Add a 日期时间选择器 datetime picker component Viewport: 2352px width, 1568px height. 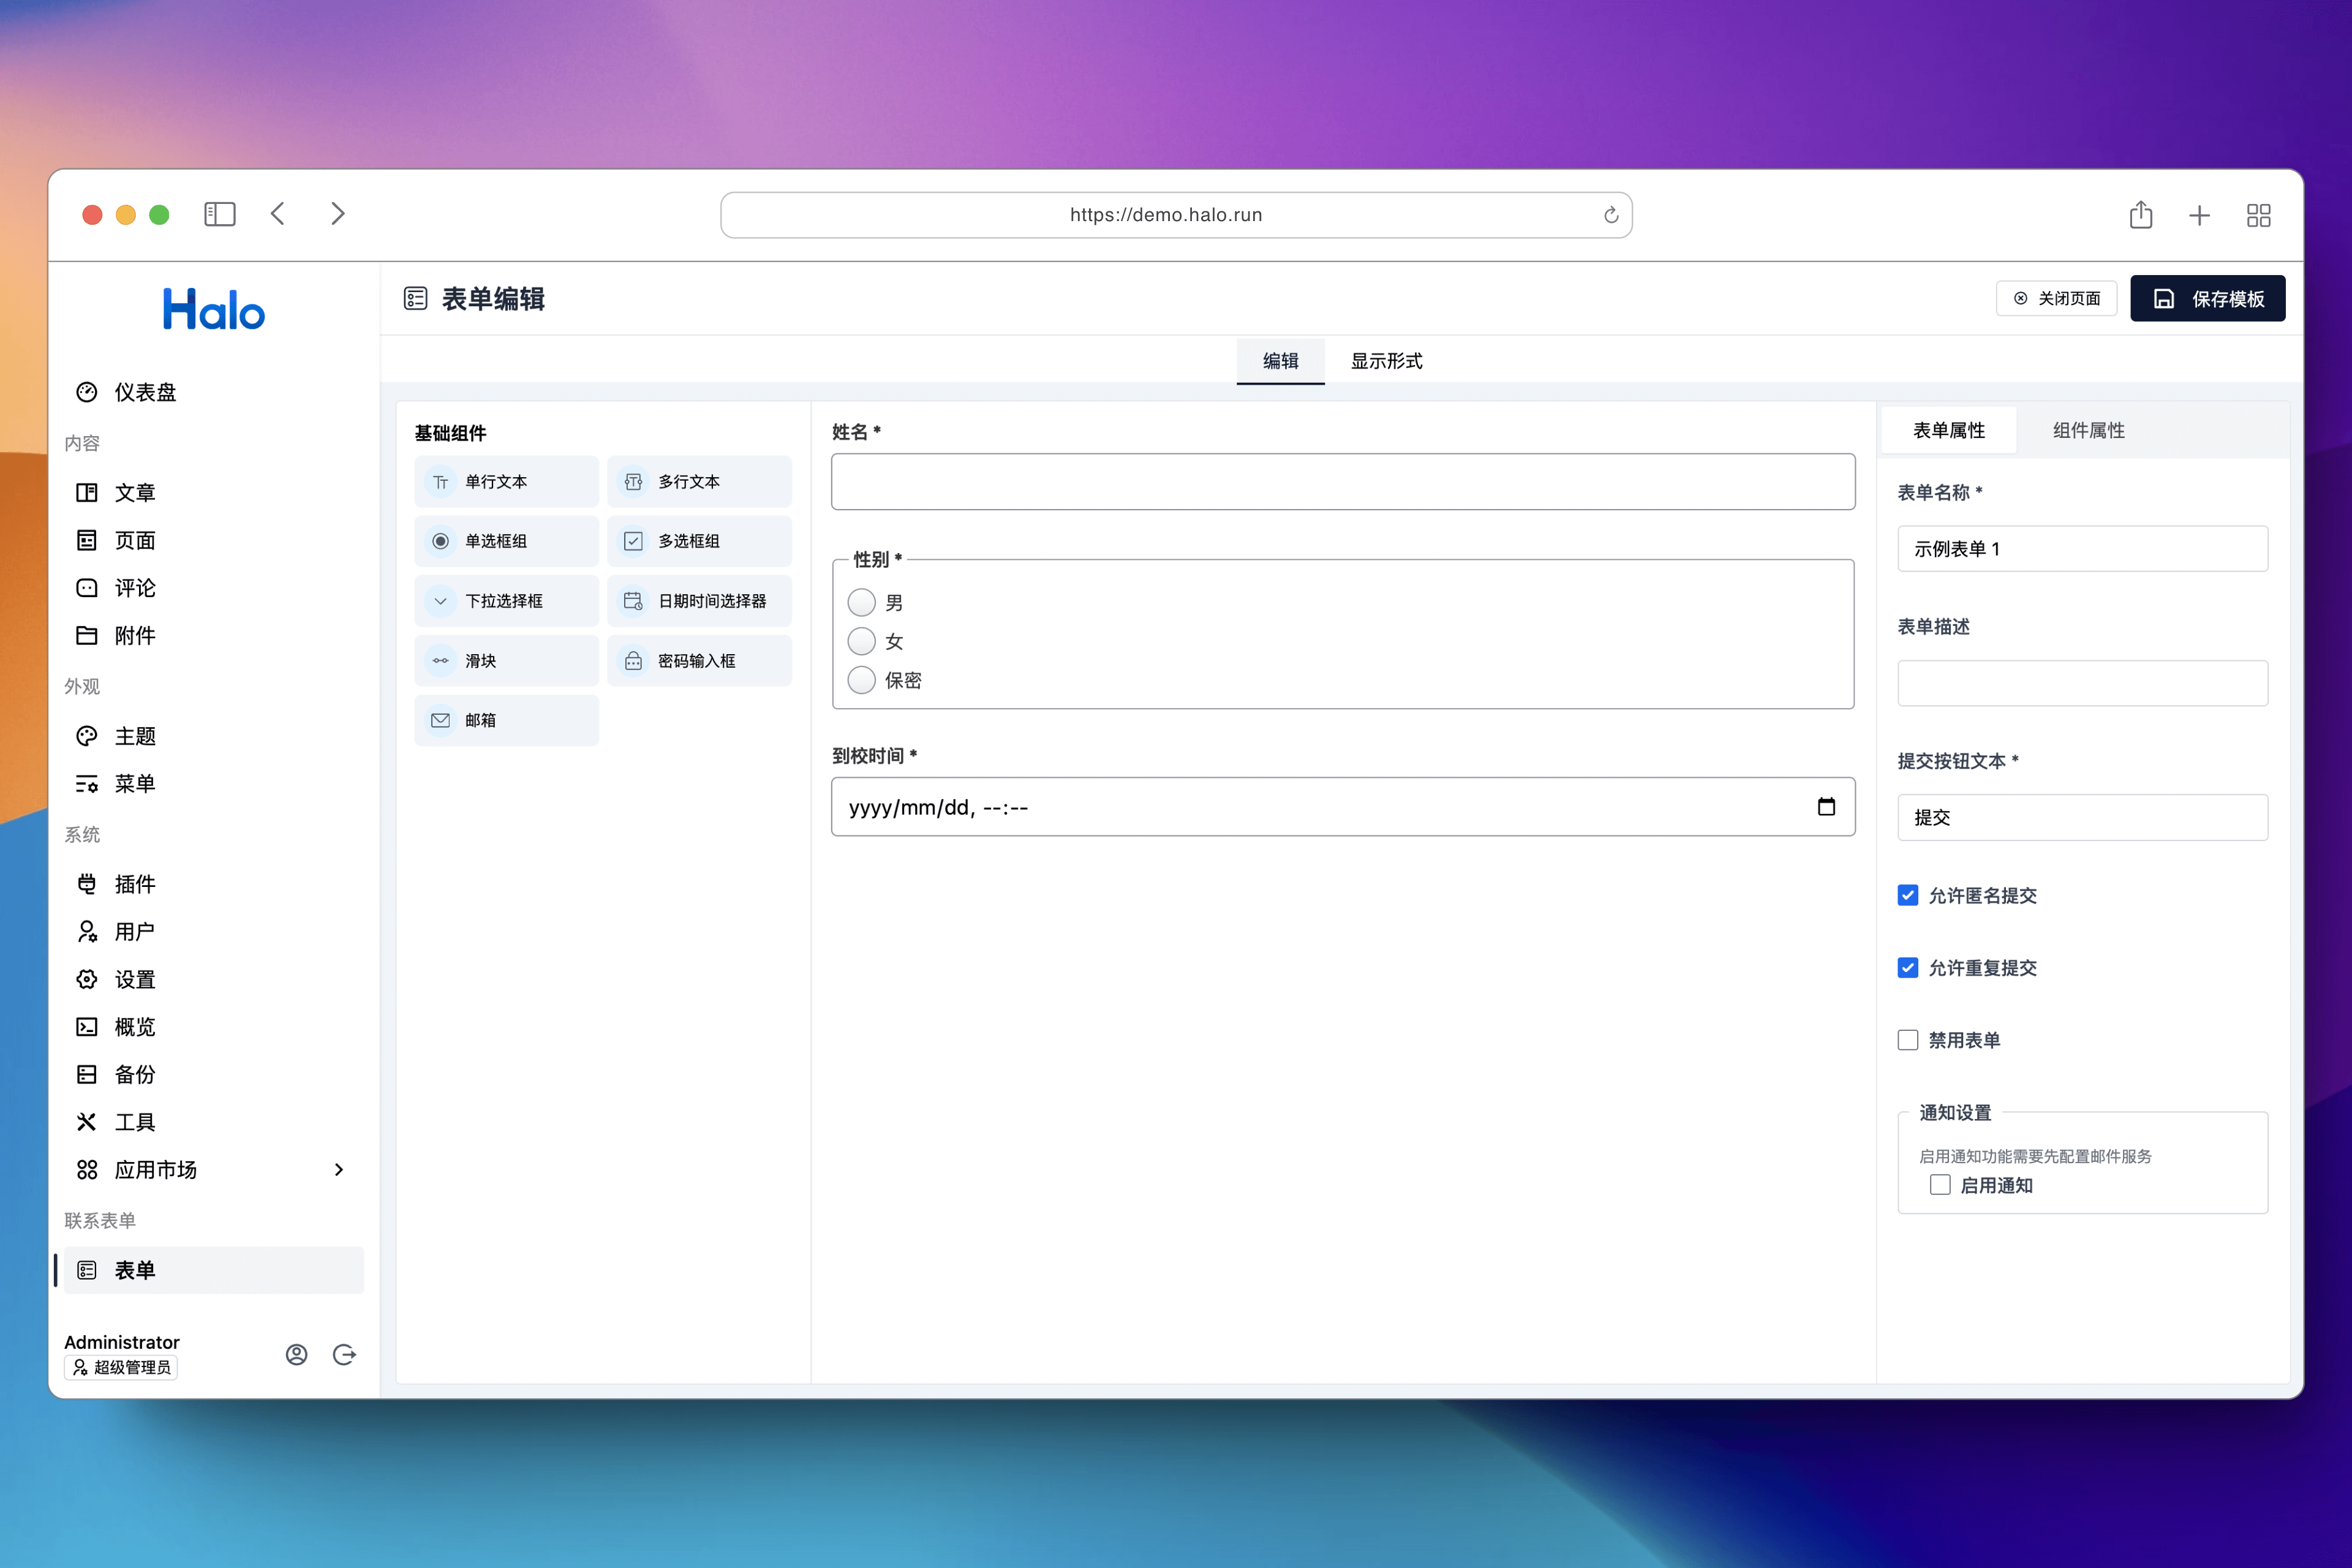(699, 601)
